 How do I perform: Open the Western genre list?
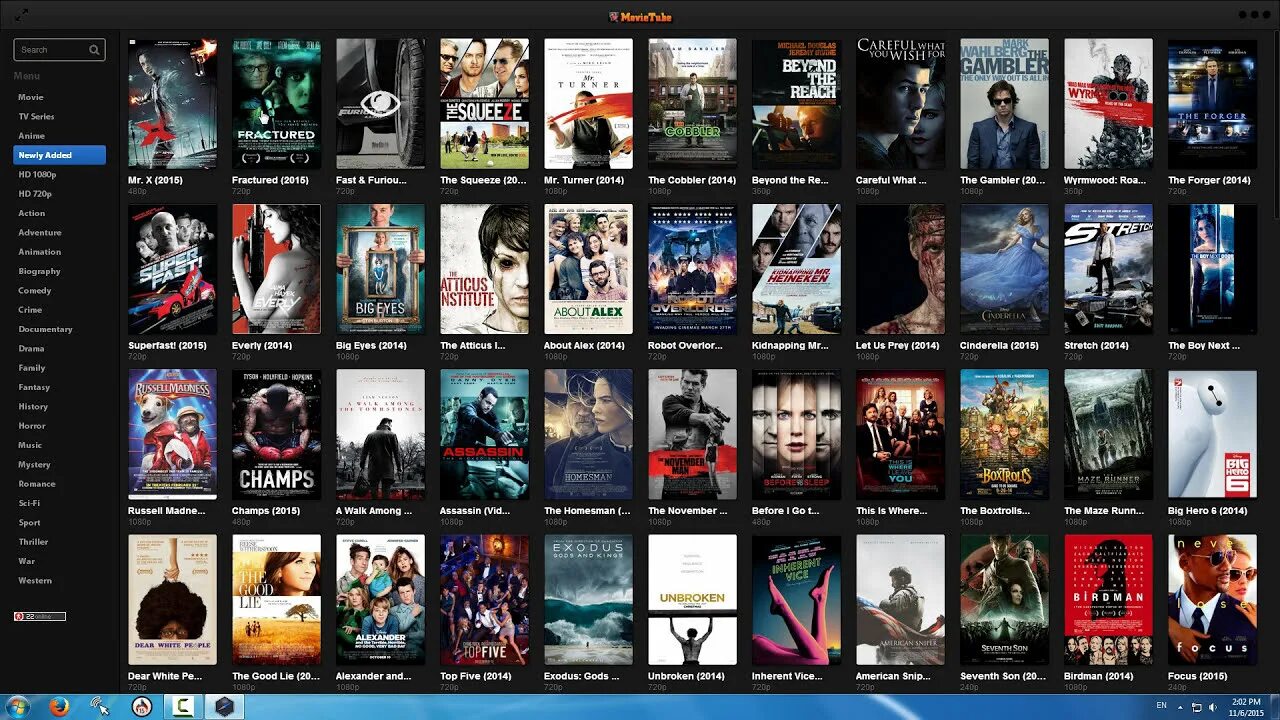[x=35, y=580]
